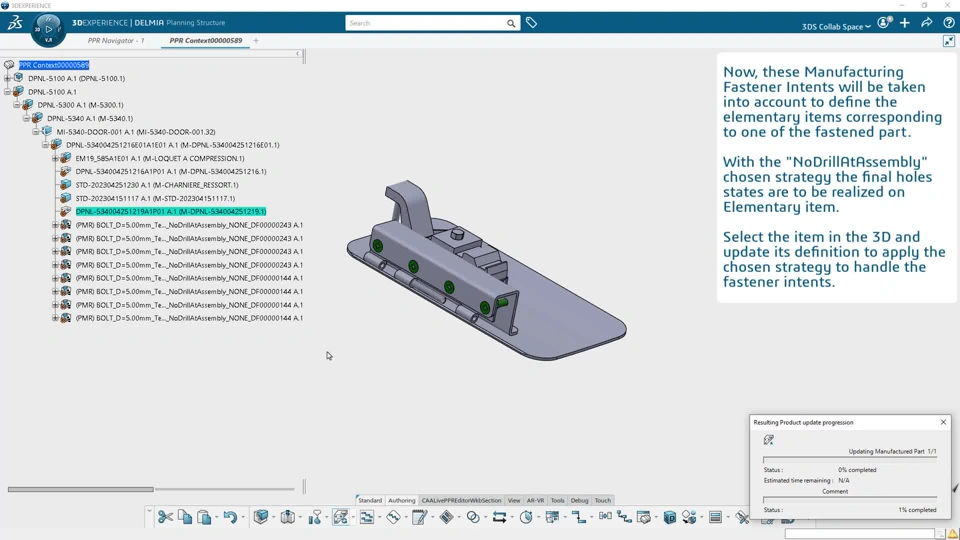Open dropdown arrow next to Undo icon

coord(243,518)
